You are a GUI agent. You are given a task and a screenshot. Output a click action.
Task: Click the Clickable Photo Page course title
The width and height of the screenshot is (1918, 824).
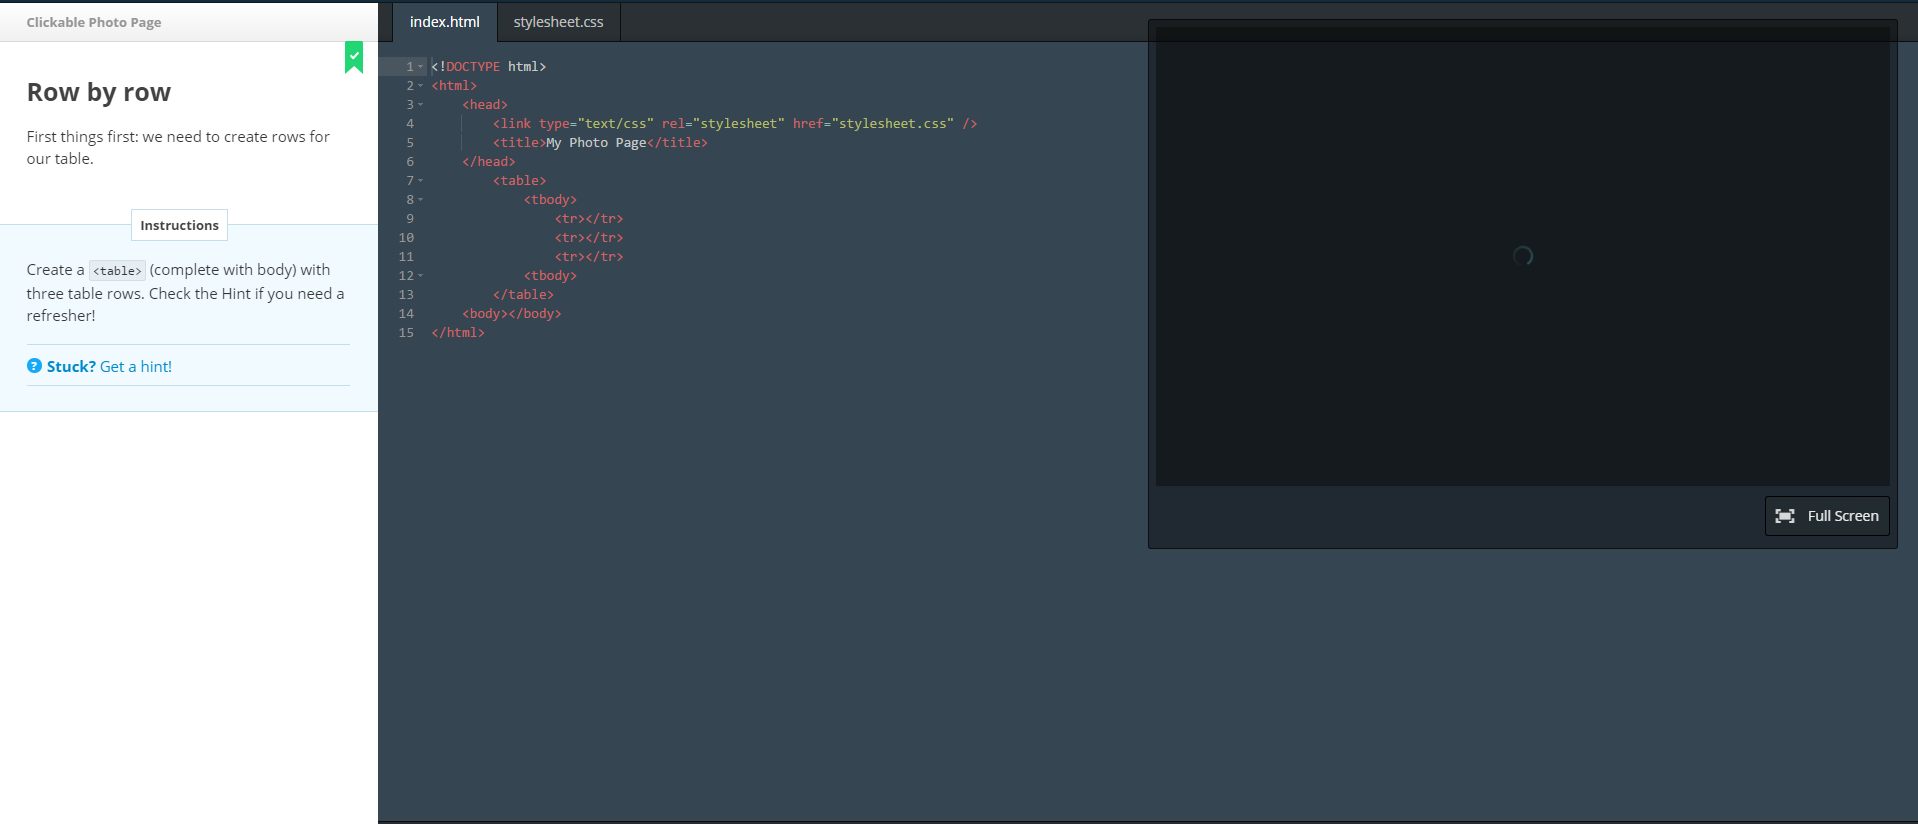pos(93,22)
